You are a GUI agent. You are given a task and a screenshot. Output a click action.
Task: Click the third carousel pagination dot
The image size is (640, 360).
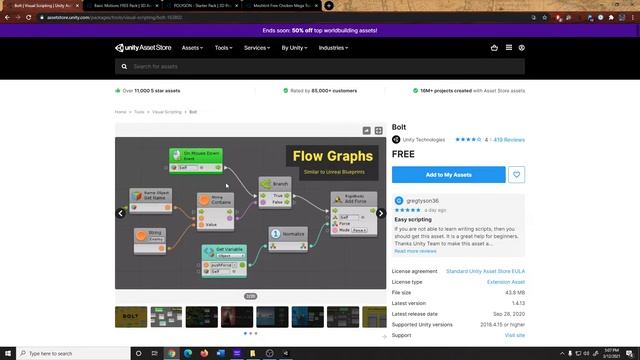click(x=256, y=333)
